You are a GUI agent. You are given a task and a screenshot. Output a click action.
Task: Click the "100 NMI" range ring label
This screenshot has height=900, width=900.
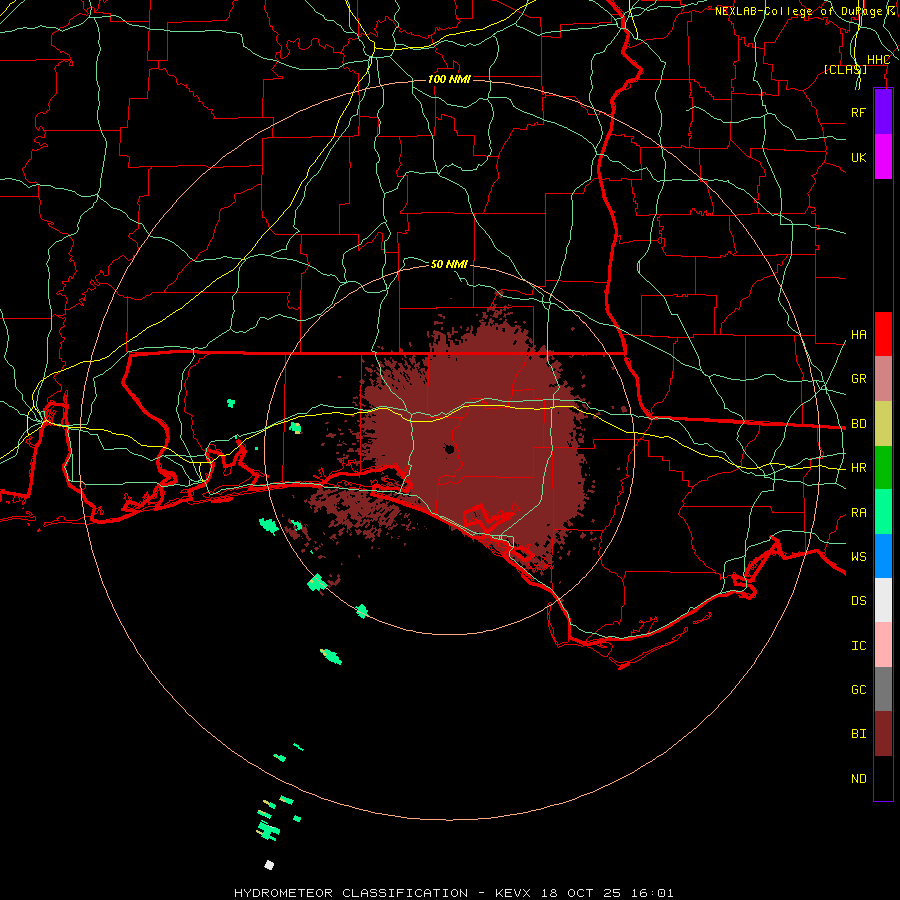(449, 79)
